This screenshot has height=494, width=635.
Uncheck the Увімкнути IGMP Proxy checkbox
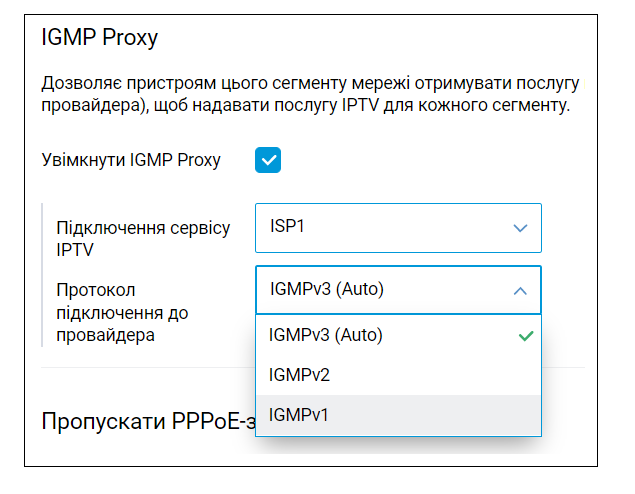click(268, 160)
